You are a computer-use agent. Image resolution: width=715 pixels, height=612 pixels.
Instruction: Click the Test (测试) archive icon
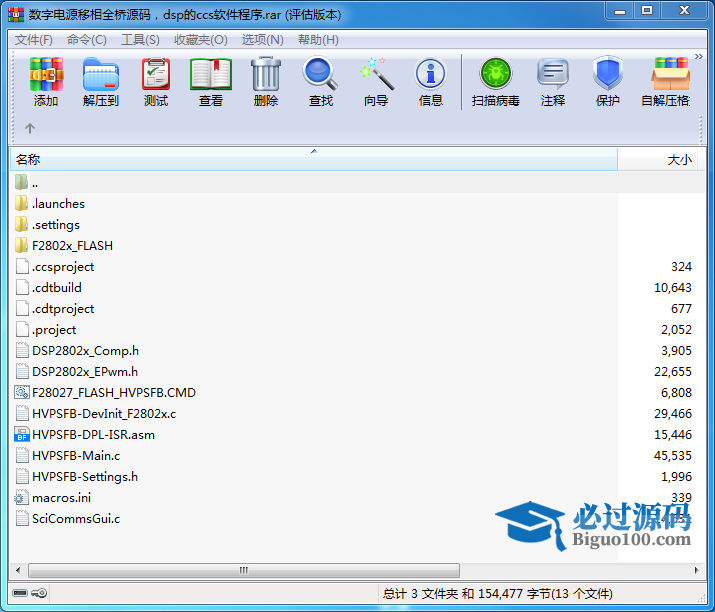(156, 74)
